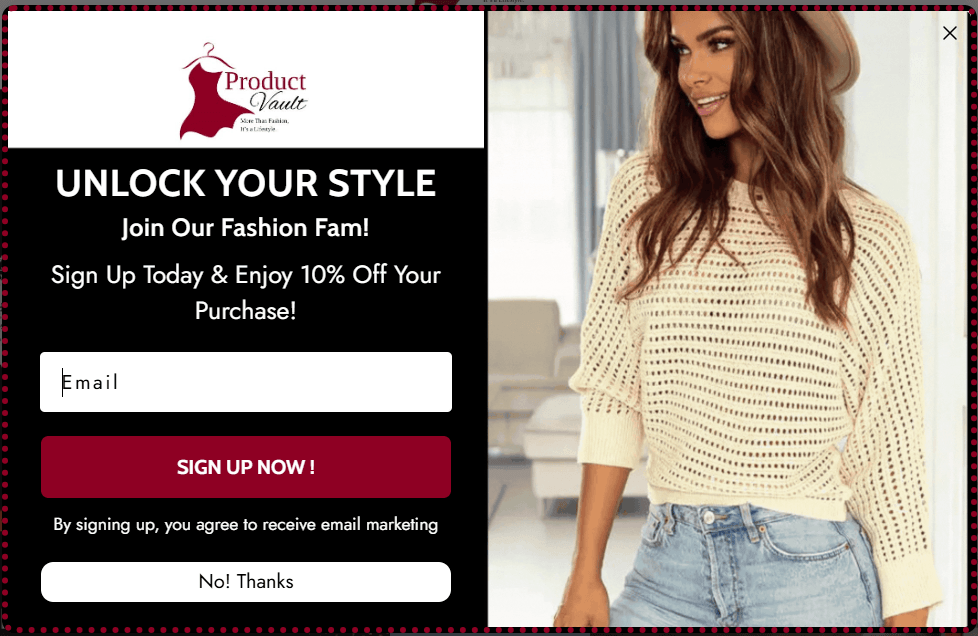This screenshot has height=636, width=978.
Task: Click the sweater's ribbed sleeve cuff
Action: [608, 440]
